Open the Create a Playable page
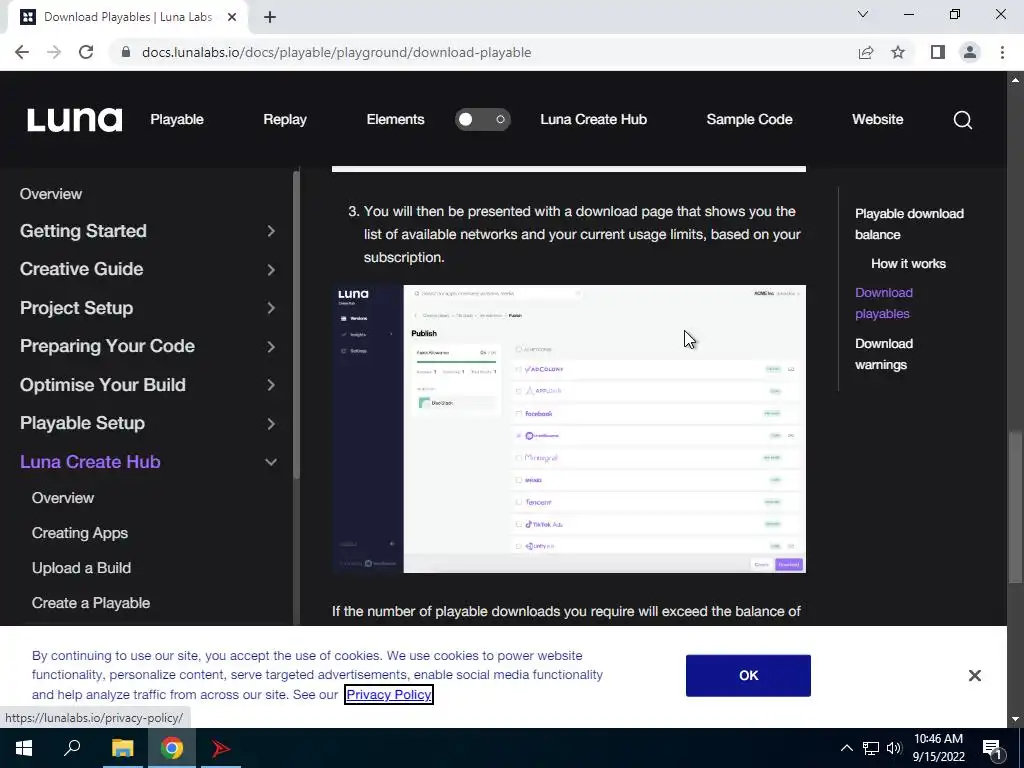Image resolution: width=1024 pixels, height=768 pixels. coord(91,603)
